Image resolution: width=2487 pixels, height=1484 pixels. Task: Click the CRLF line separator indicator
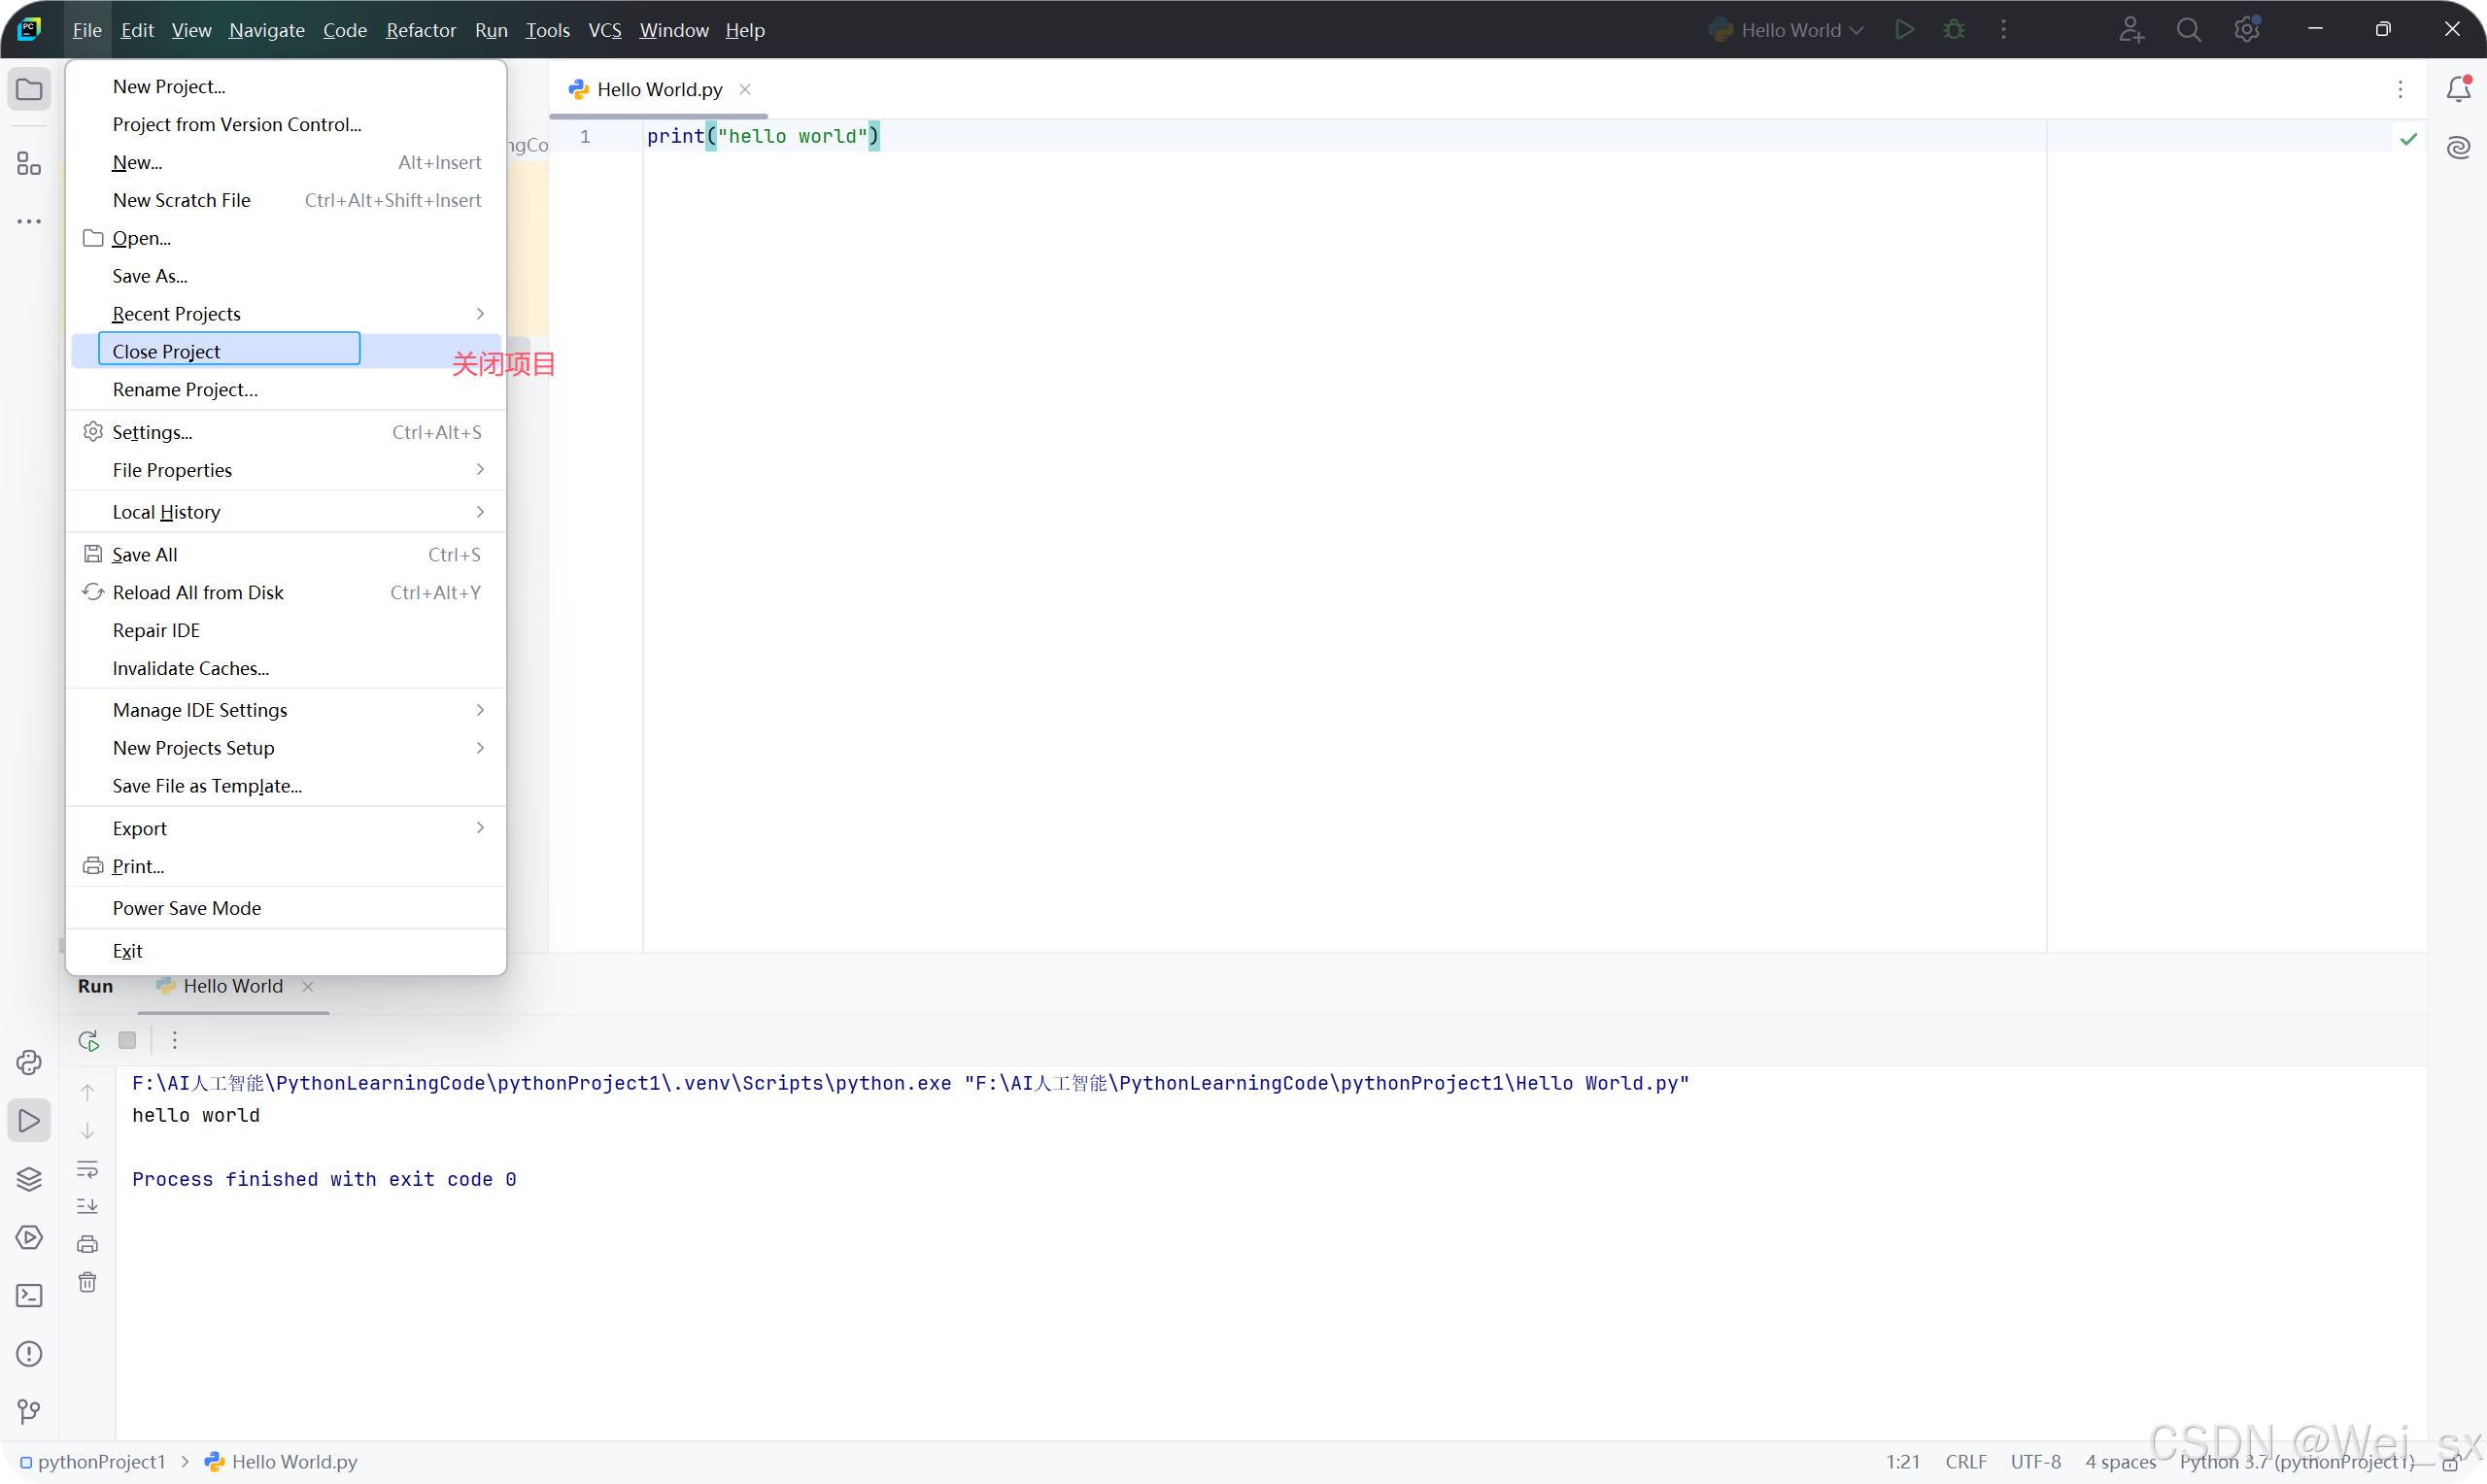[1965, 1461]
